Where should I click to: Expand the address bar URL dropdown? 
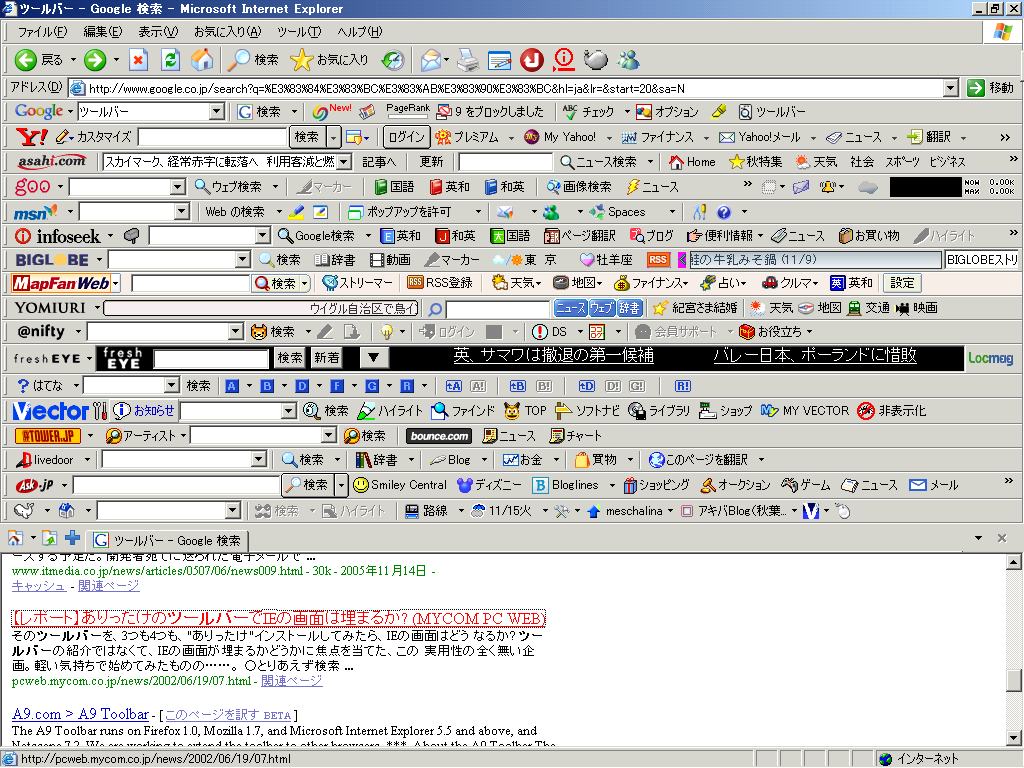951,88
